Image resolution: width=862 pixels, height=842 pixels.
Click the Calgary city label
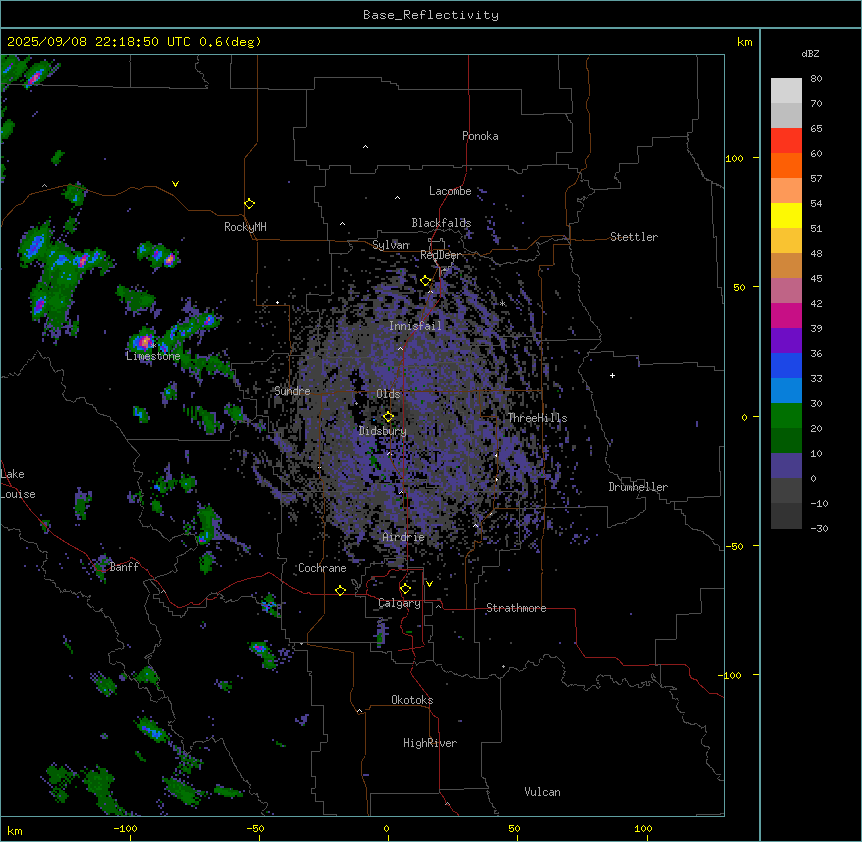tap(399, 603)
